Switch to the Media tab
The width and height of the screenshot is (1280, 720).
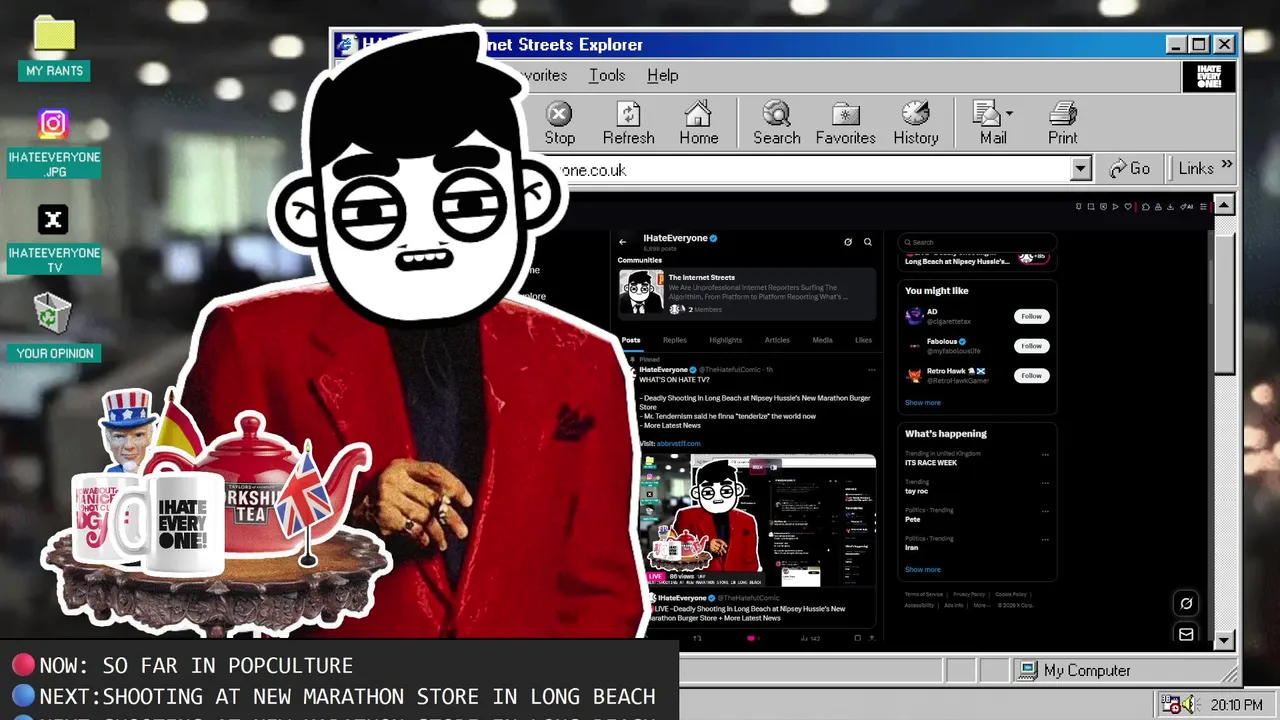click(822, 340)
